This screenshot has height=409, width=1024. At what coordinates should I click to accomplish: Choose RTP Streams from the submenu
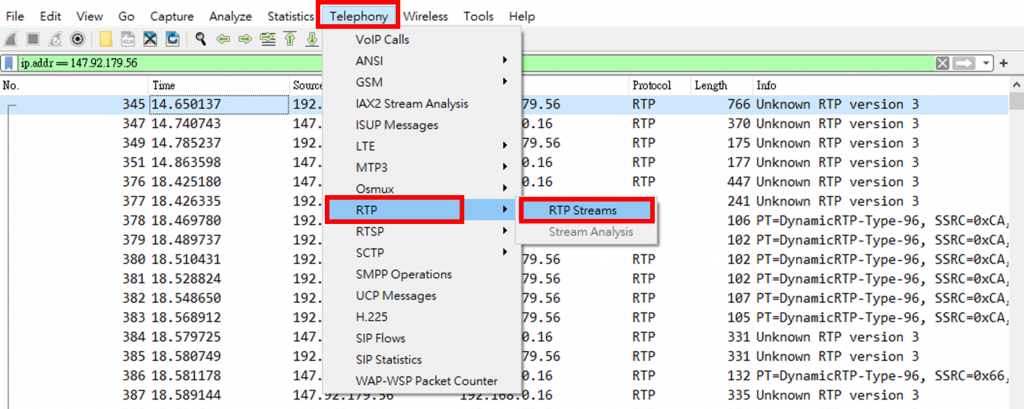click(586, 210)
